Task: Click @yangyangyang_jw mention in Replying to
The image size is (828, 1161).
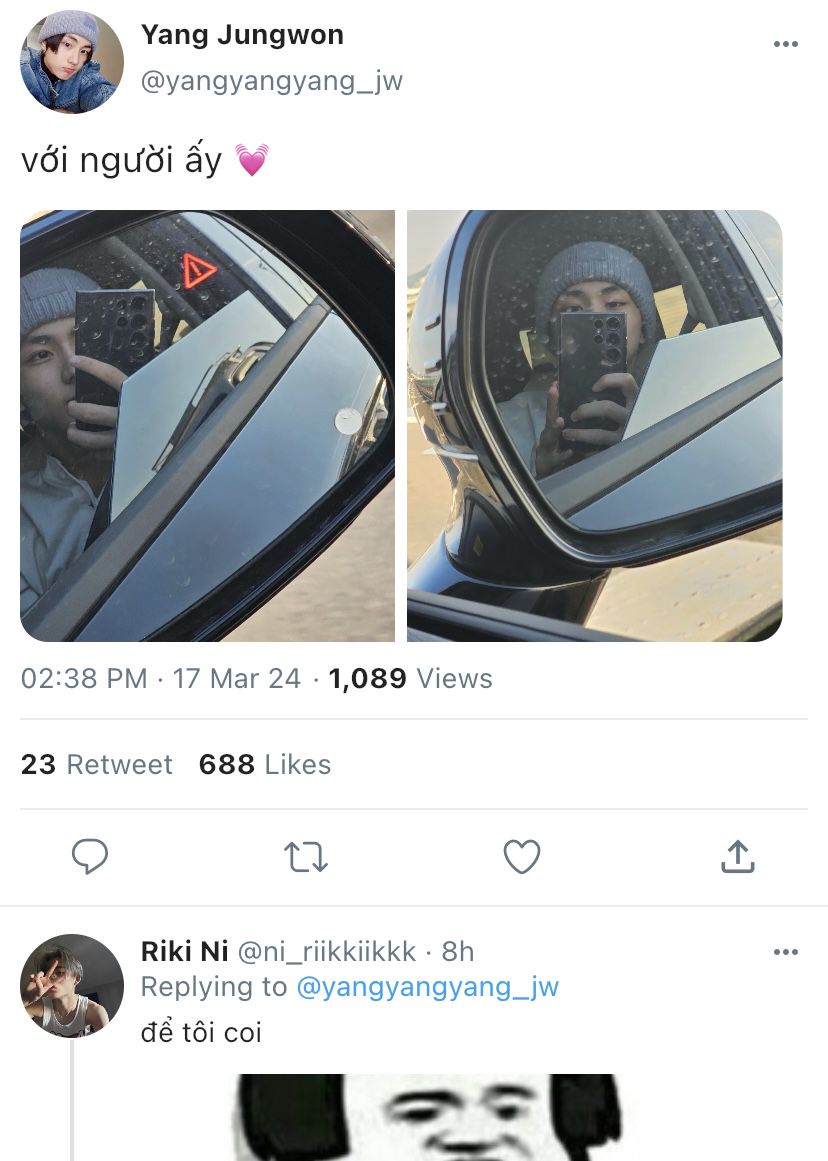Action: coord(428,987)
